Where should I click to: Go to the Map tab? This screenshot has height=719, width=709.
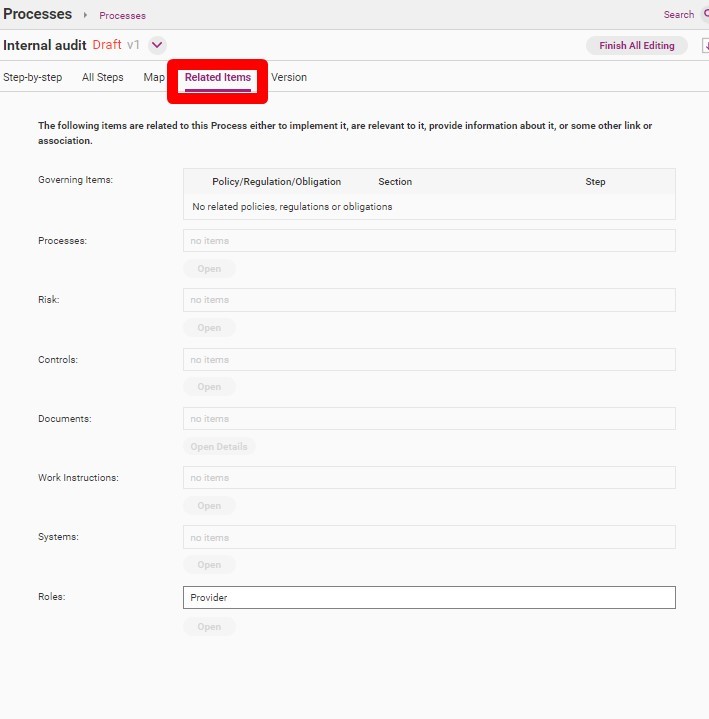(154, 77)
